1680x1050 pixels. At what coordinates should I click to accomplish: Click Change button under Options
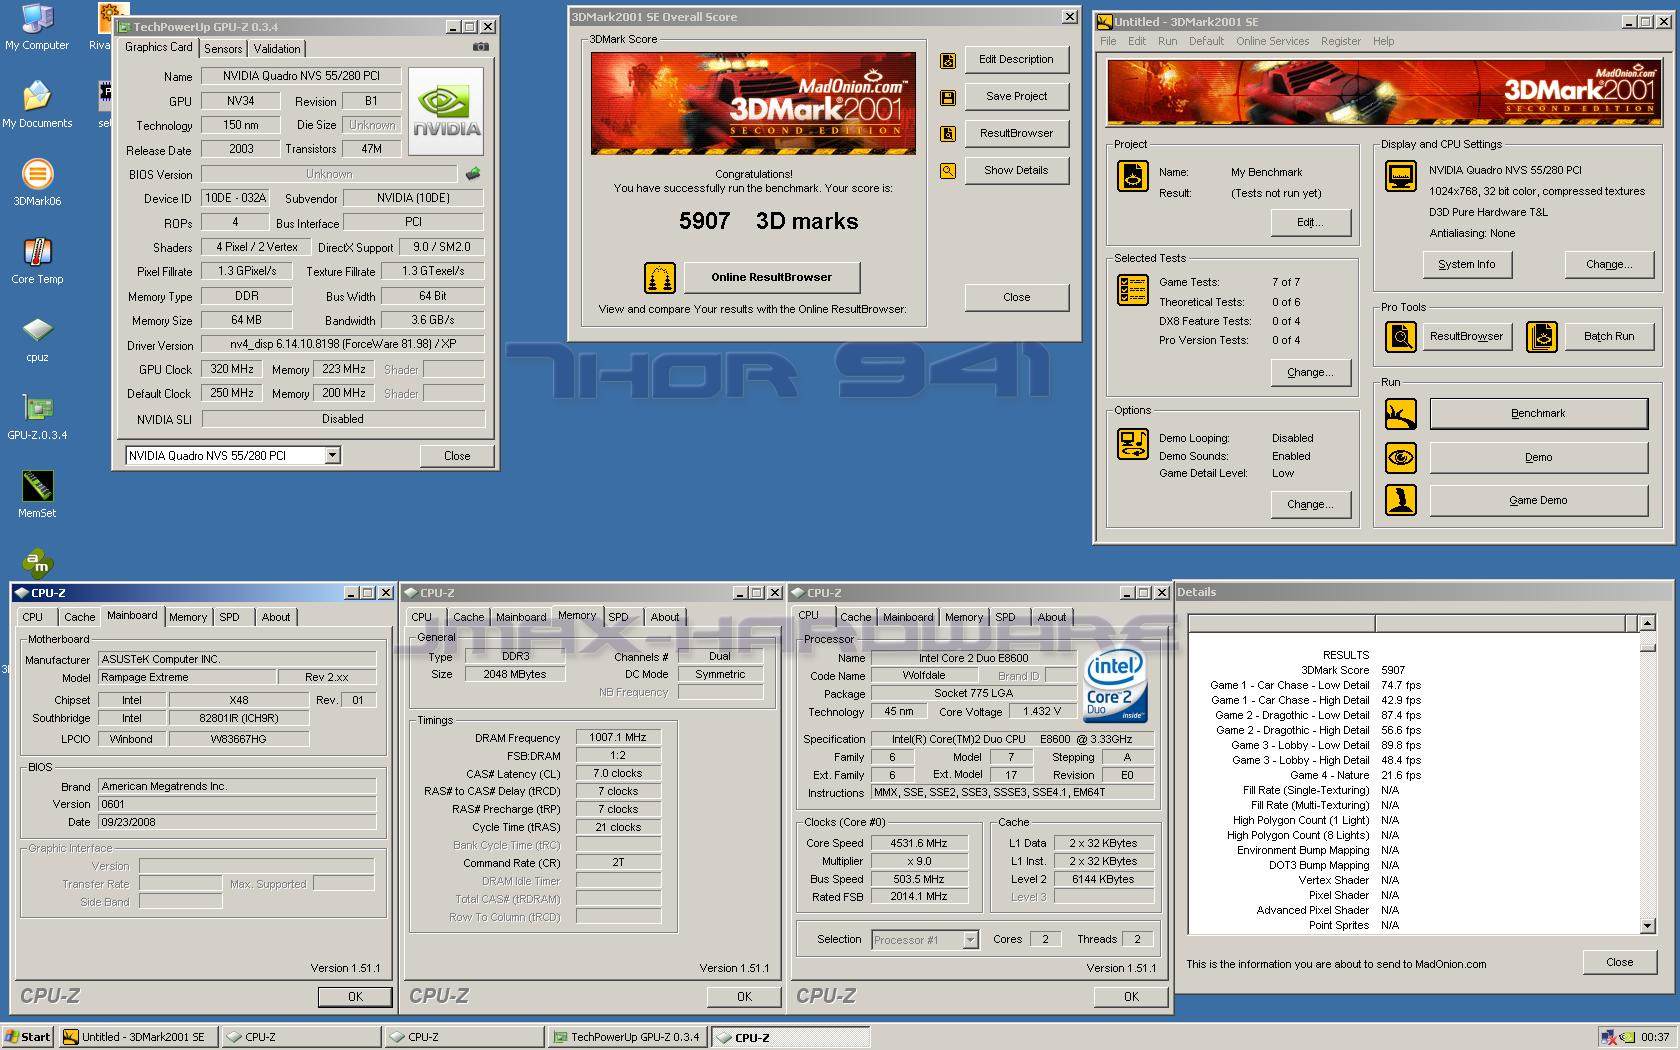[1310, 505]
